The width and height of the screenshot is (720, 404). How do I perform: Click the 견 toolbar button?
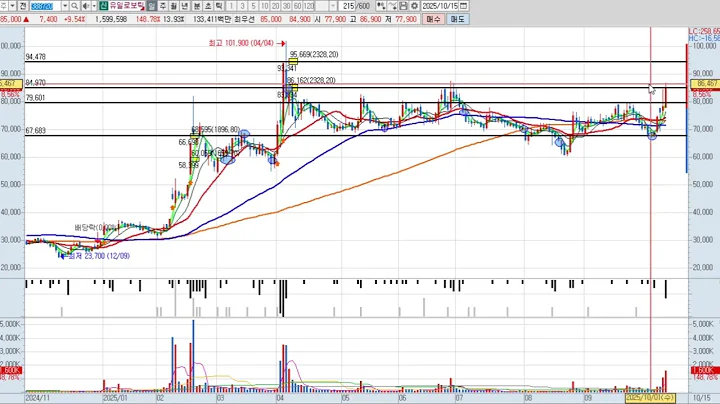pyautogui.click(x=23, y=6)
